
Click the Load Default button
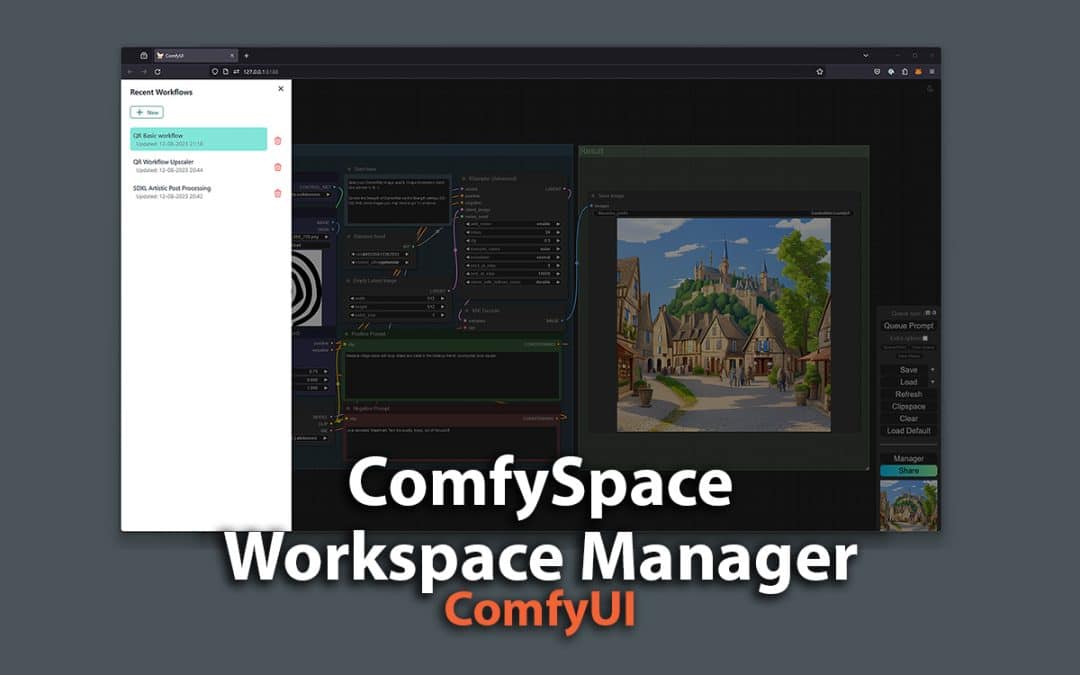click(x=908, y=430)
